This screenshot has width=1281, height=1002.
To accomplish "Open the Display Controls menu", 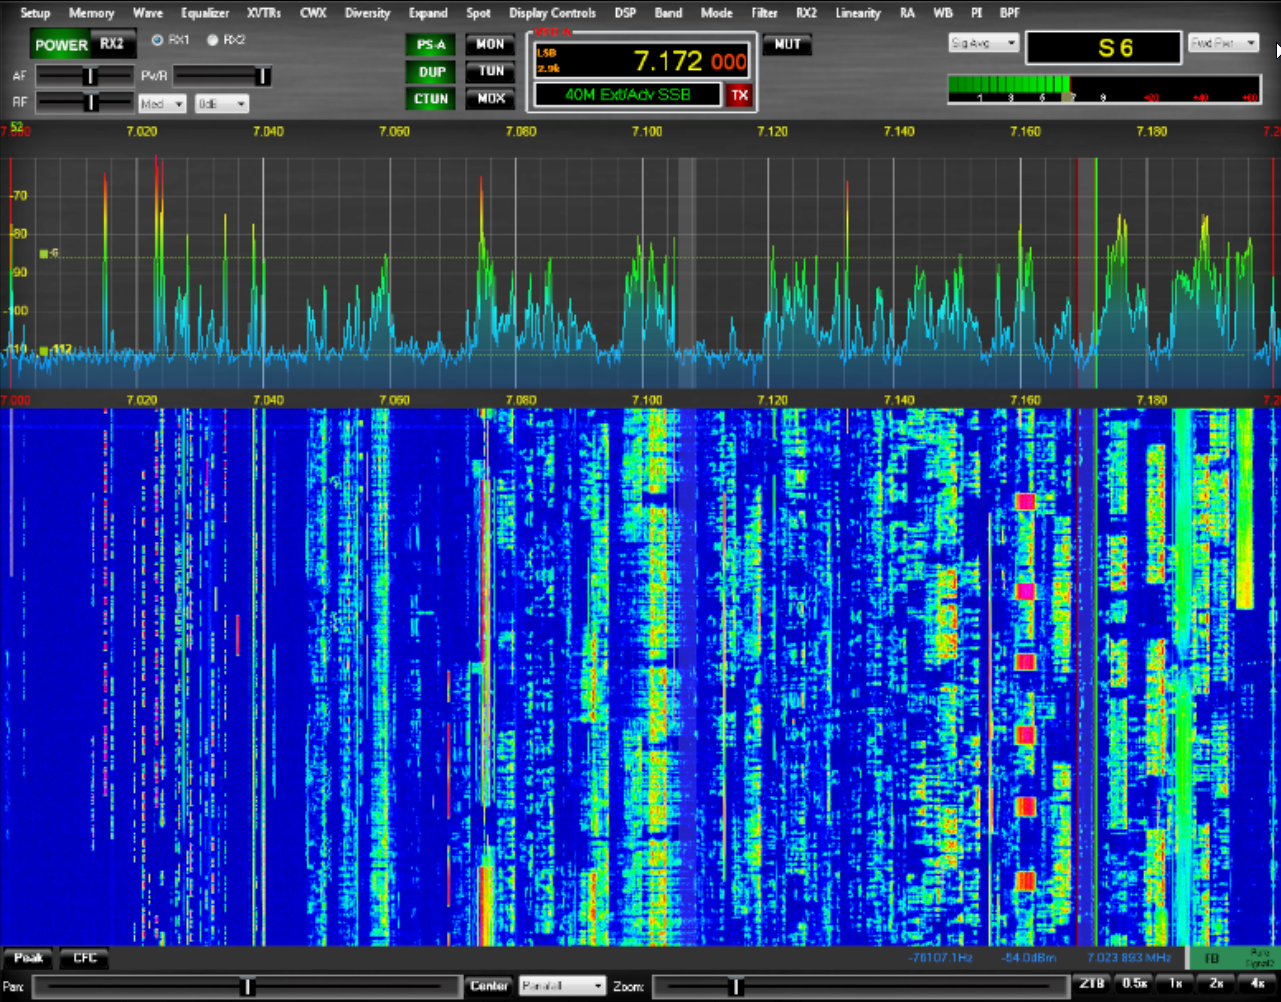I will coord(552,13).
